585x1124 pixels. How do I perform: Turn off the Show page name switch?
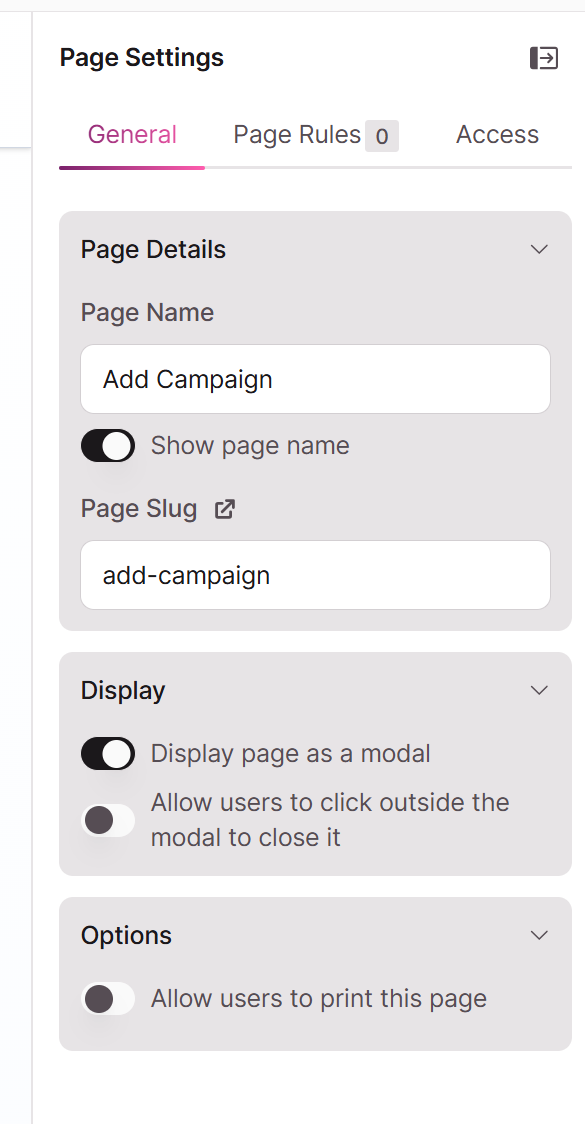click(108, 446)
